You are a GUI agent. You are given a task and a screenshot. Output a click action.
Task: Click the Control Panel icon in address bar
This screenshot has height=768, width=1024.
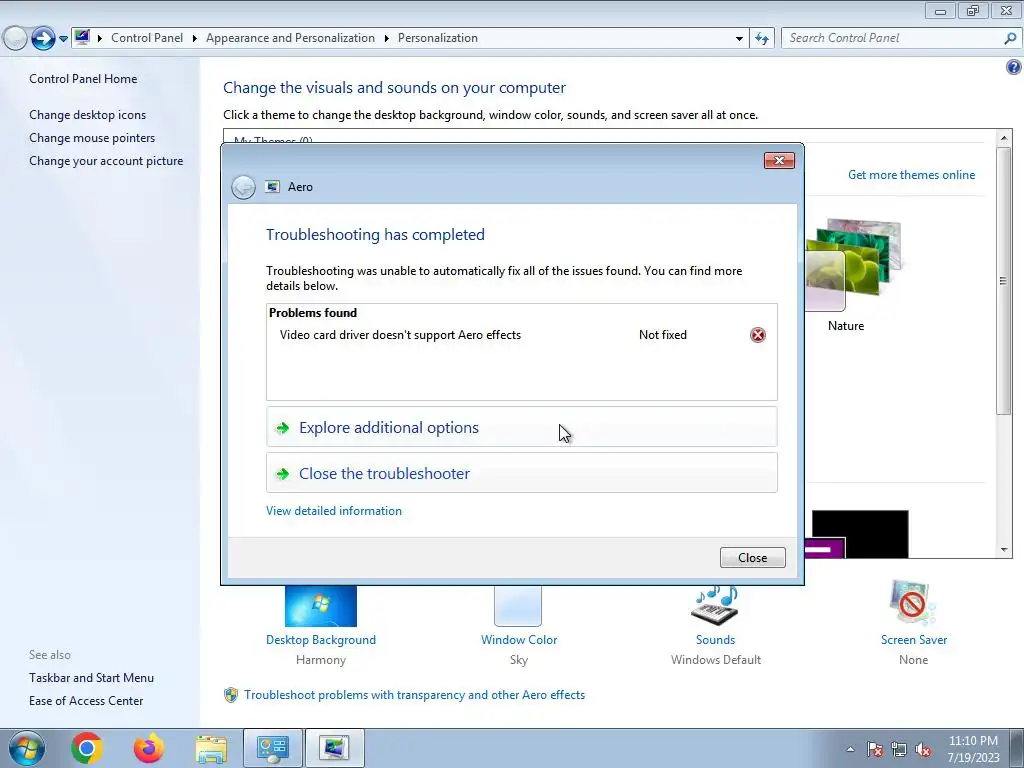(x=82, y=37)
